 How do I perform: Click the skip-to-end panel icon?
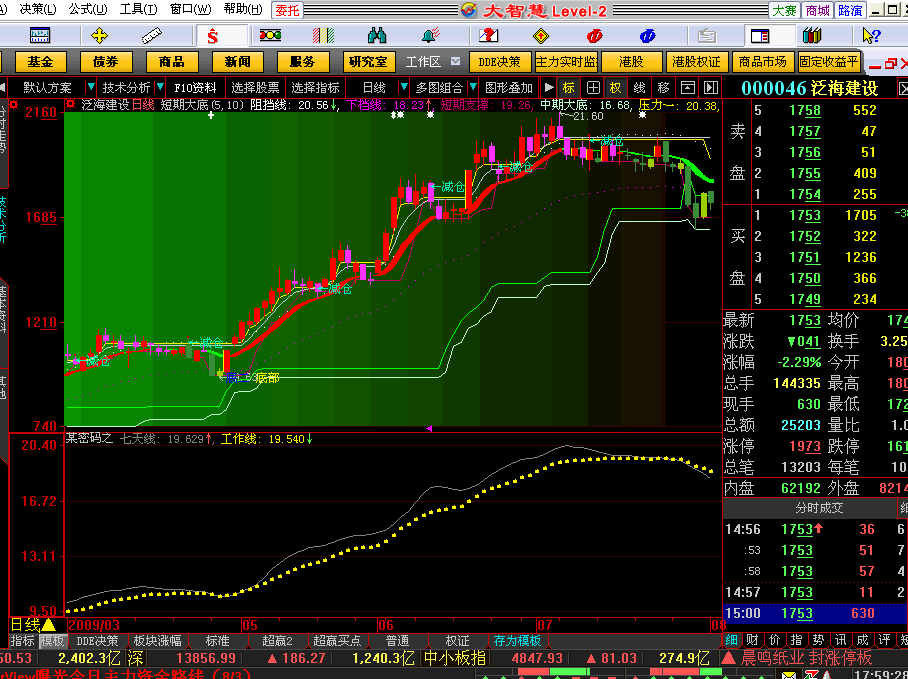[x=711, y=88]
